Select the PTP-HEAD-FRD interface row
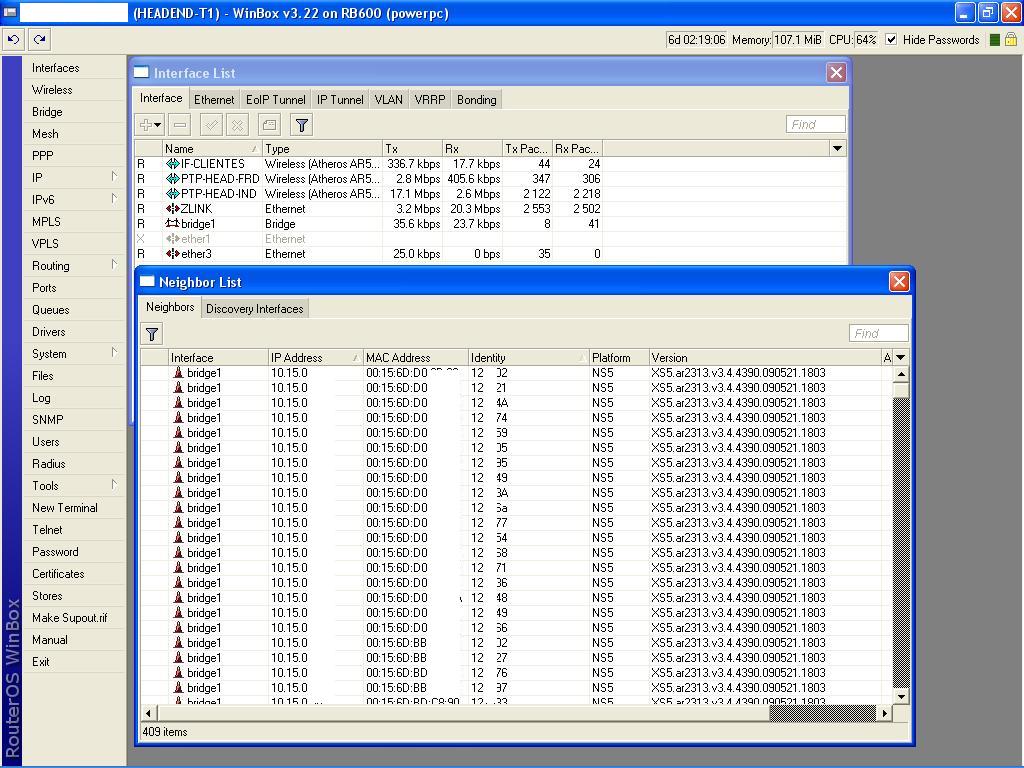This screenshot has height=768, width=1024. [219, 179]
